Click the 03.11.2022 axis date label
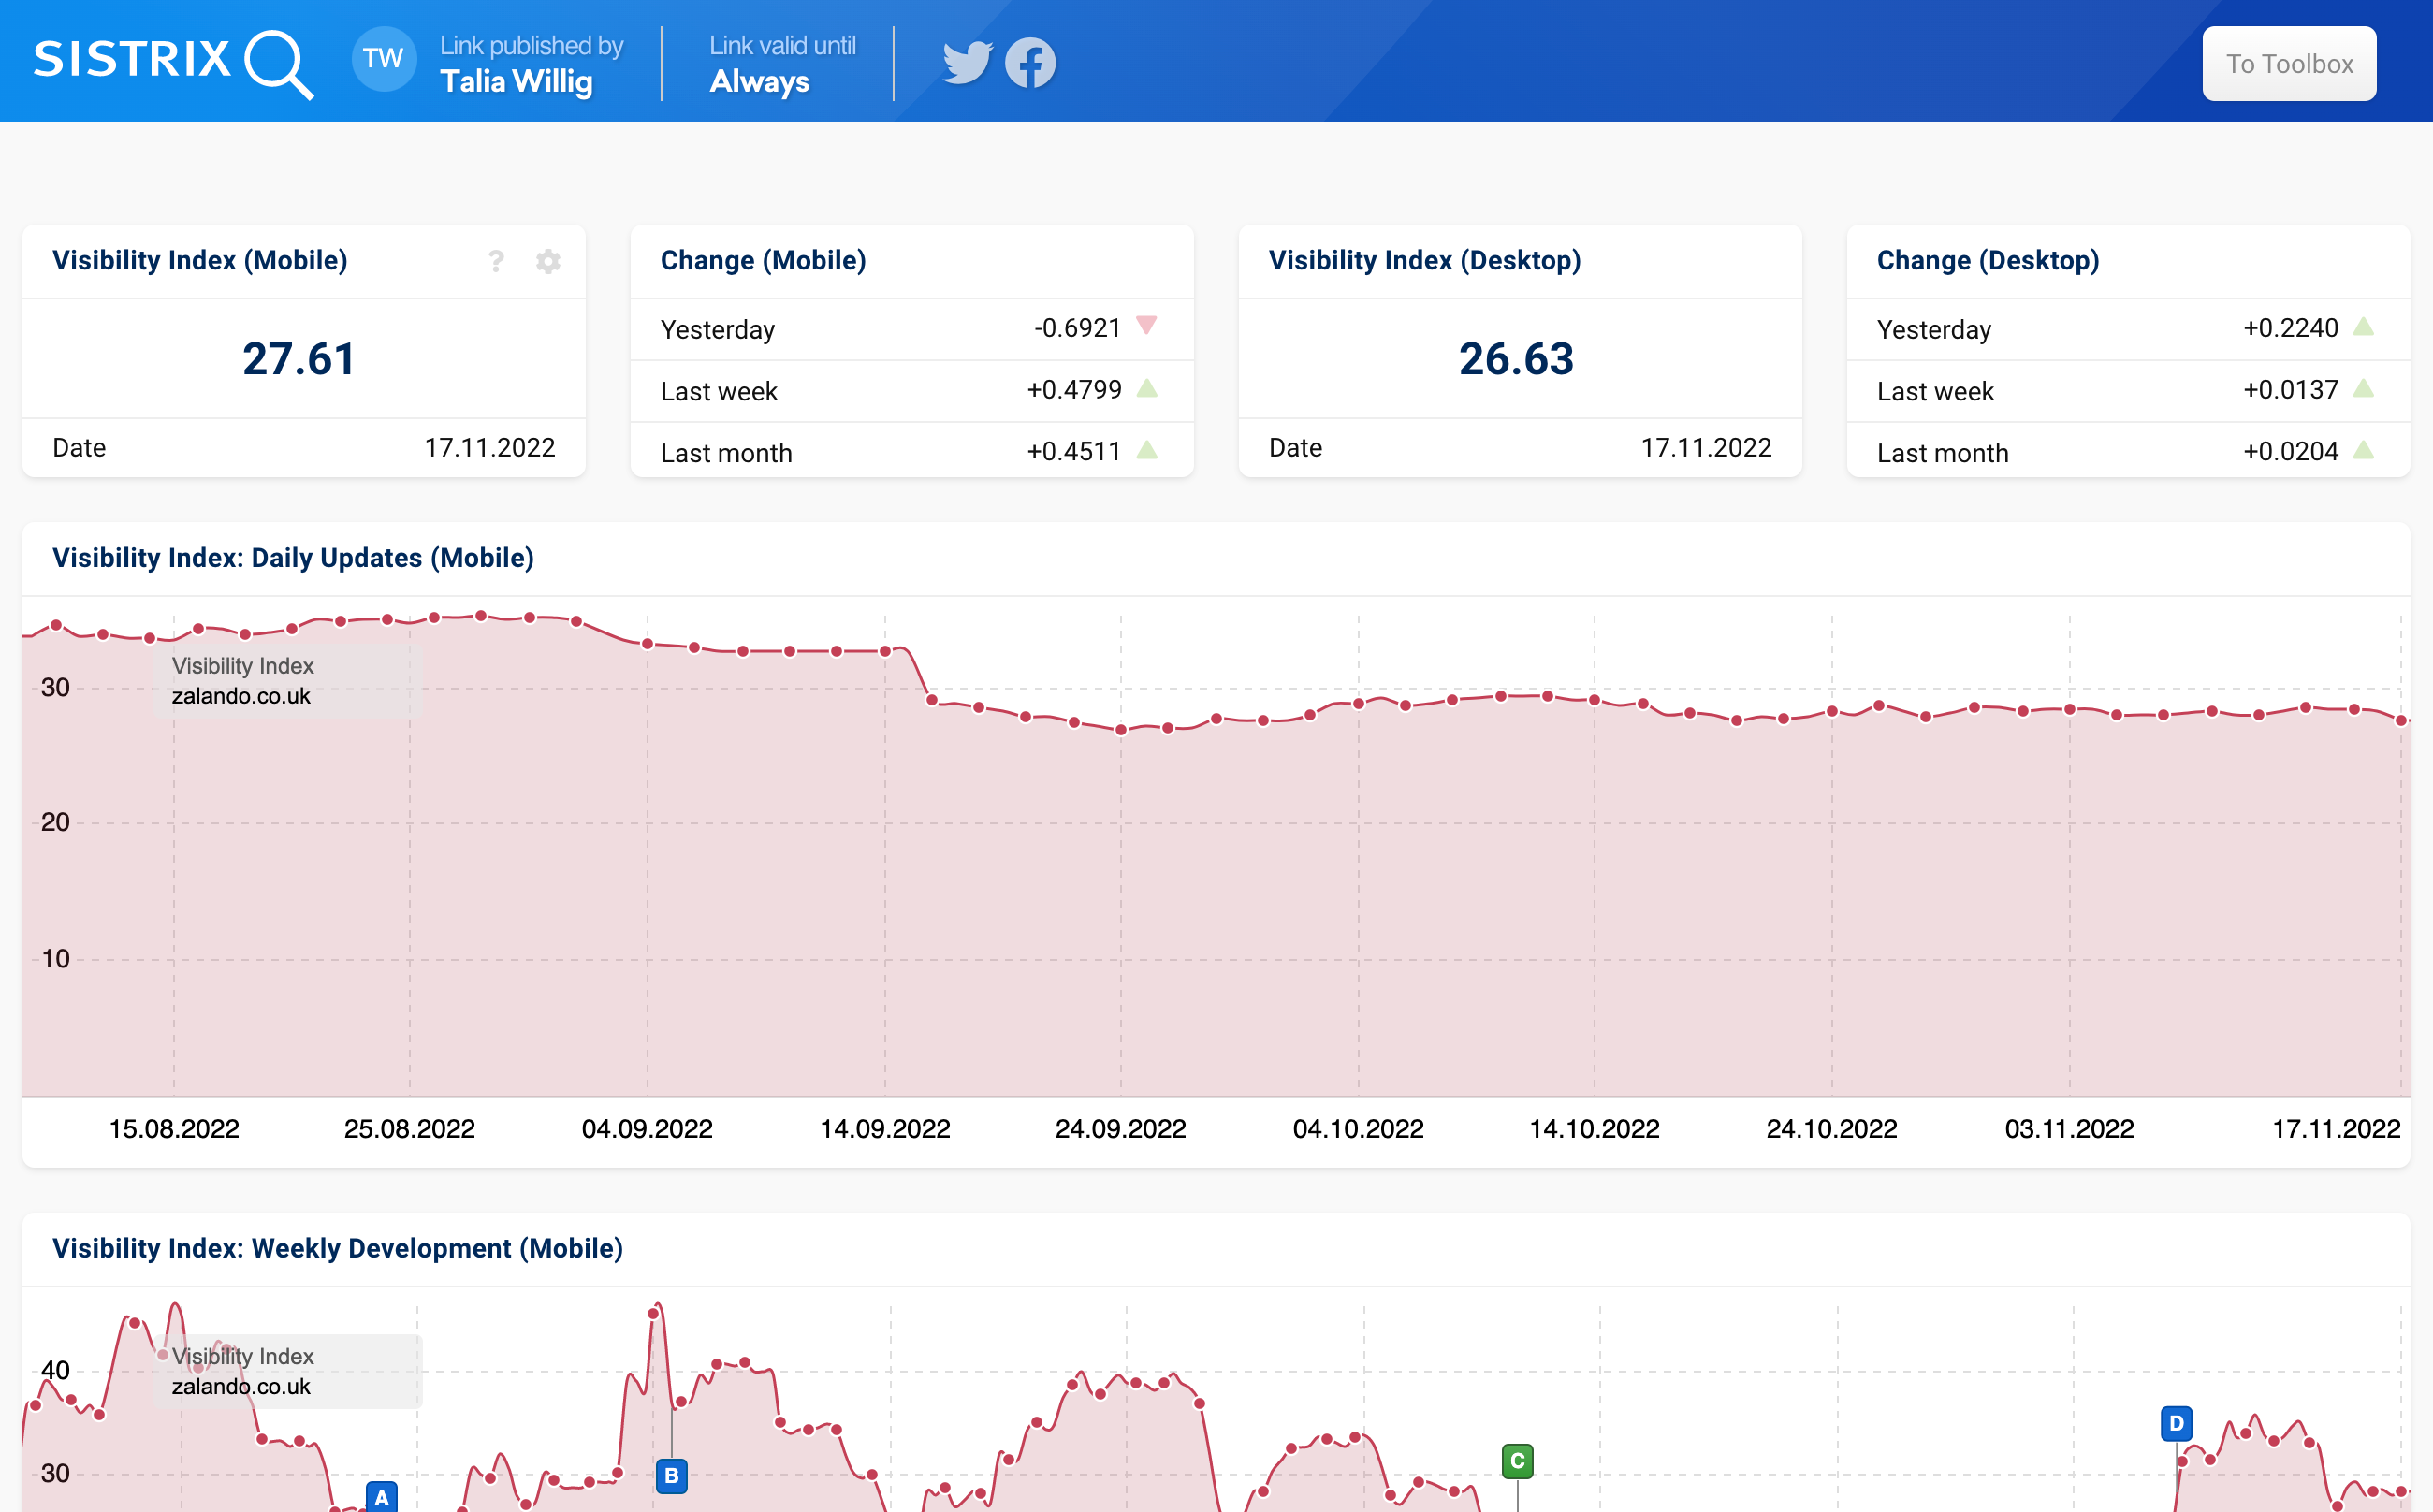The image size is (2433, 1512). (2069, 1129)
